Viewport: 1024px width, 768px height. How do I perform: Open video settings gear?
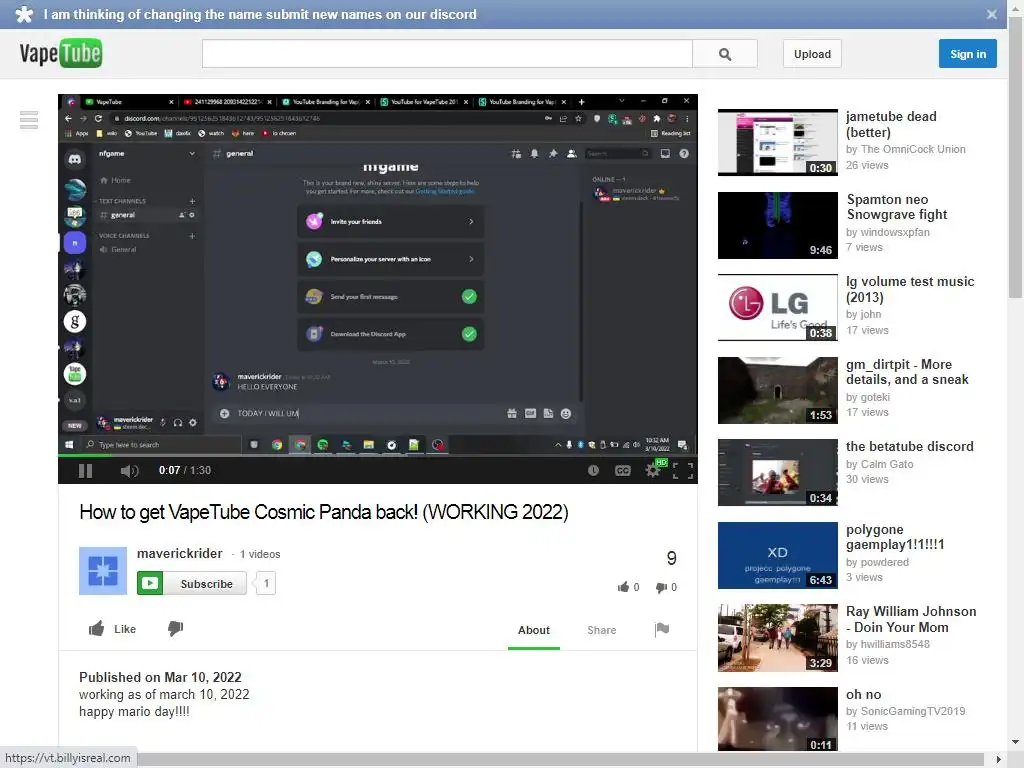652,470
